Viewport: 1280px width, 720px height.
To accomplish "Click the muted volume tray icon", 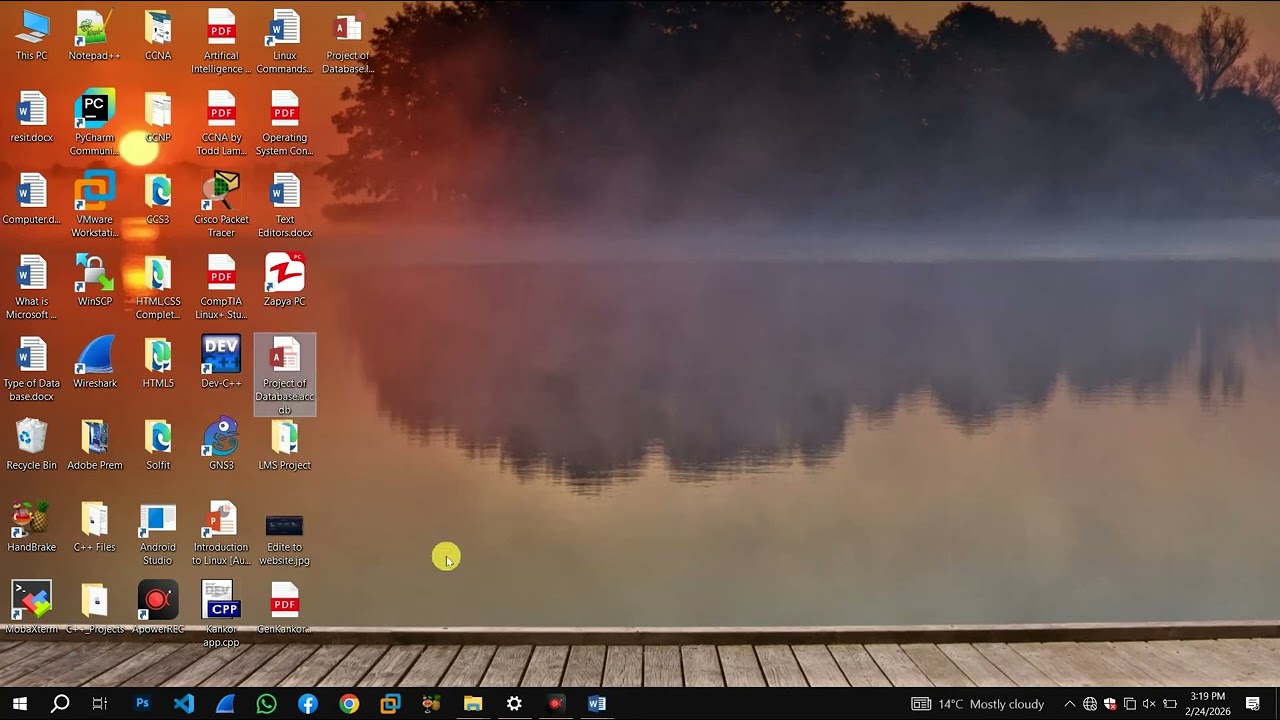I will (1149, 704).
